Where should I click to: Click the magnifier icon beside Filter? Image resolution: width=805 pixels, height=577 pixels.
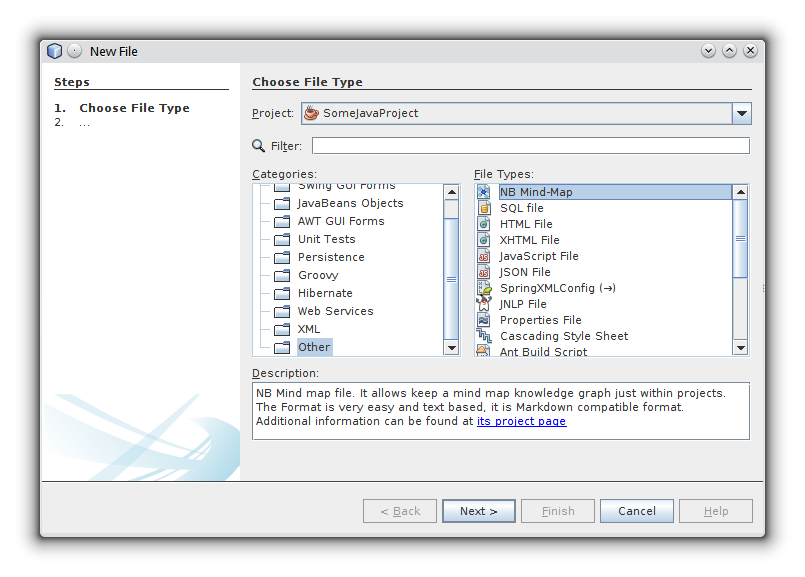[x=258, y=146]
